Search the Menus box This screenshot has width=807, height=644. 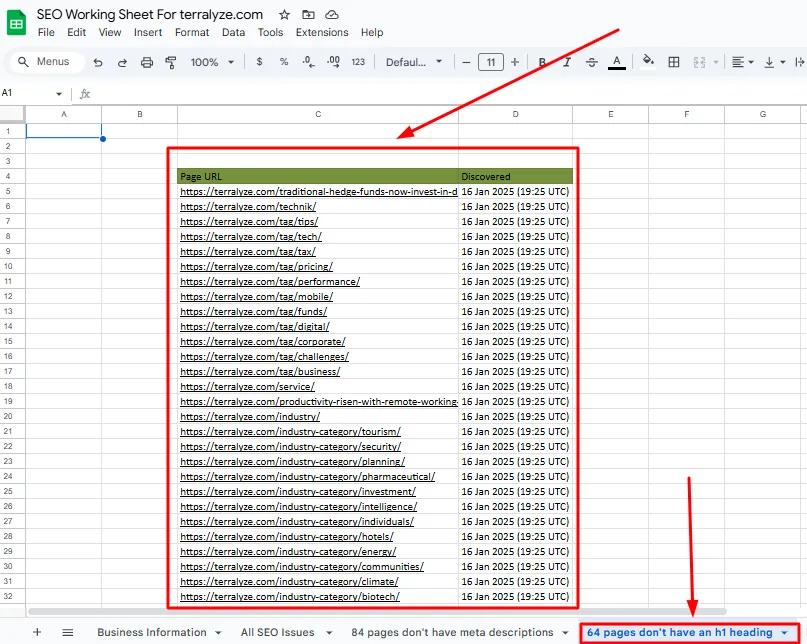click(x=47, y=62)
